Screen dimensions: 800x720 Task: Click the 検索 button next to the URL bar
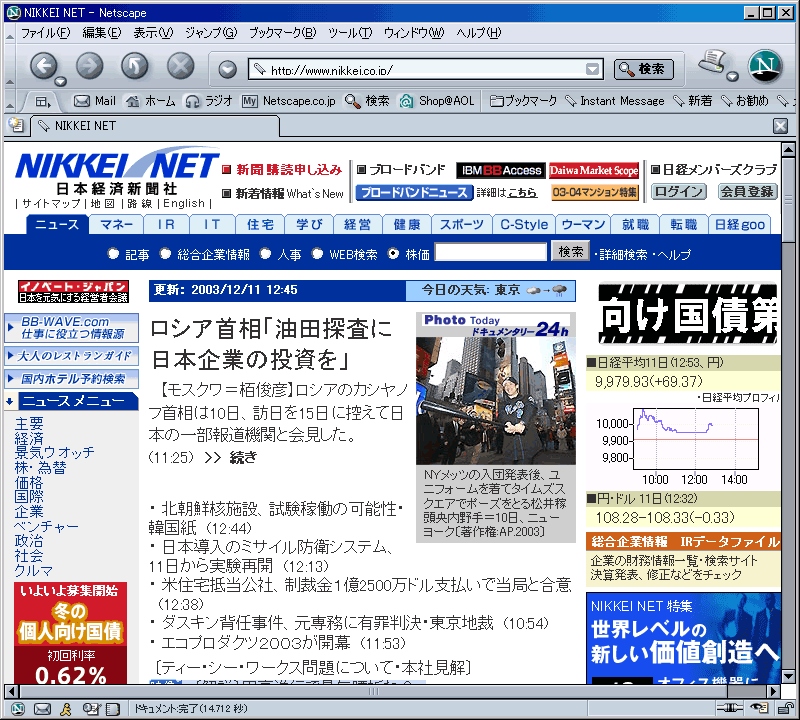tap(643, 69)
